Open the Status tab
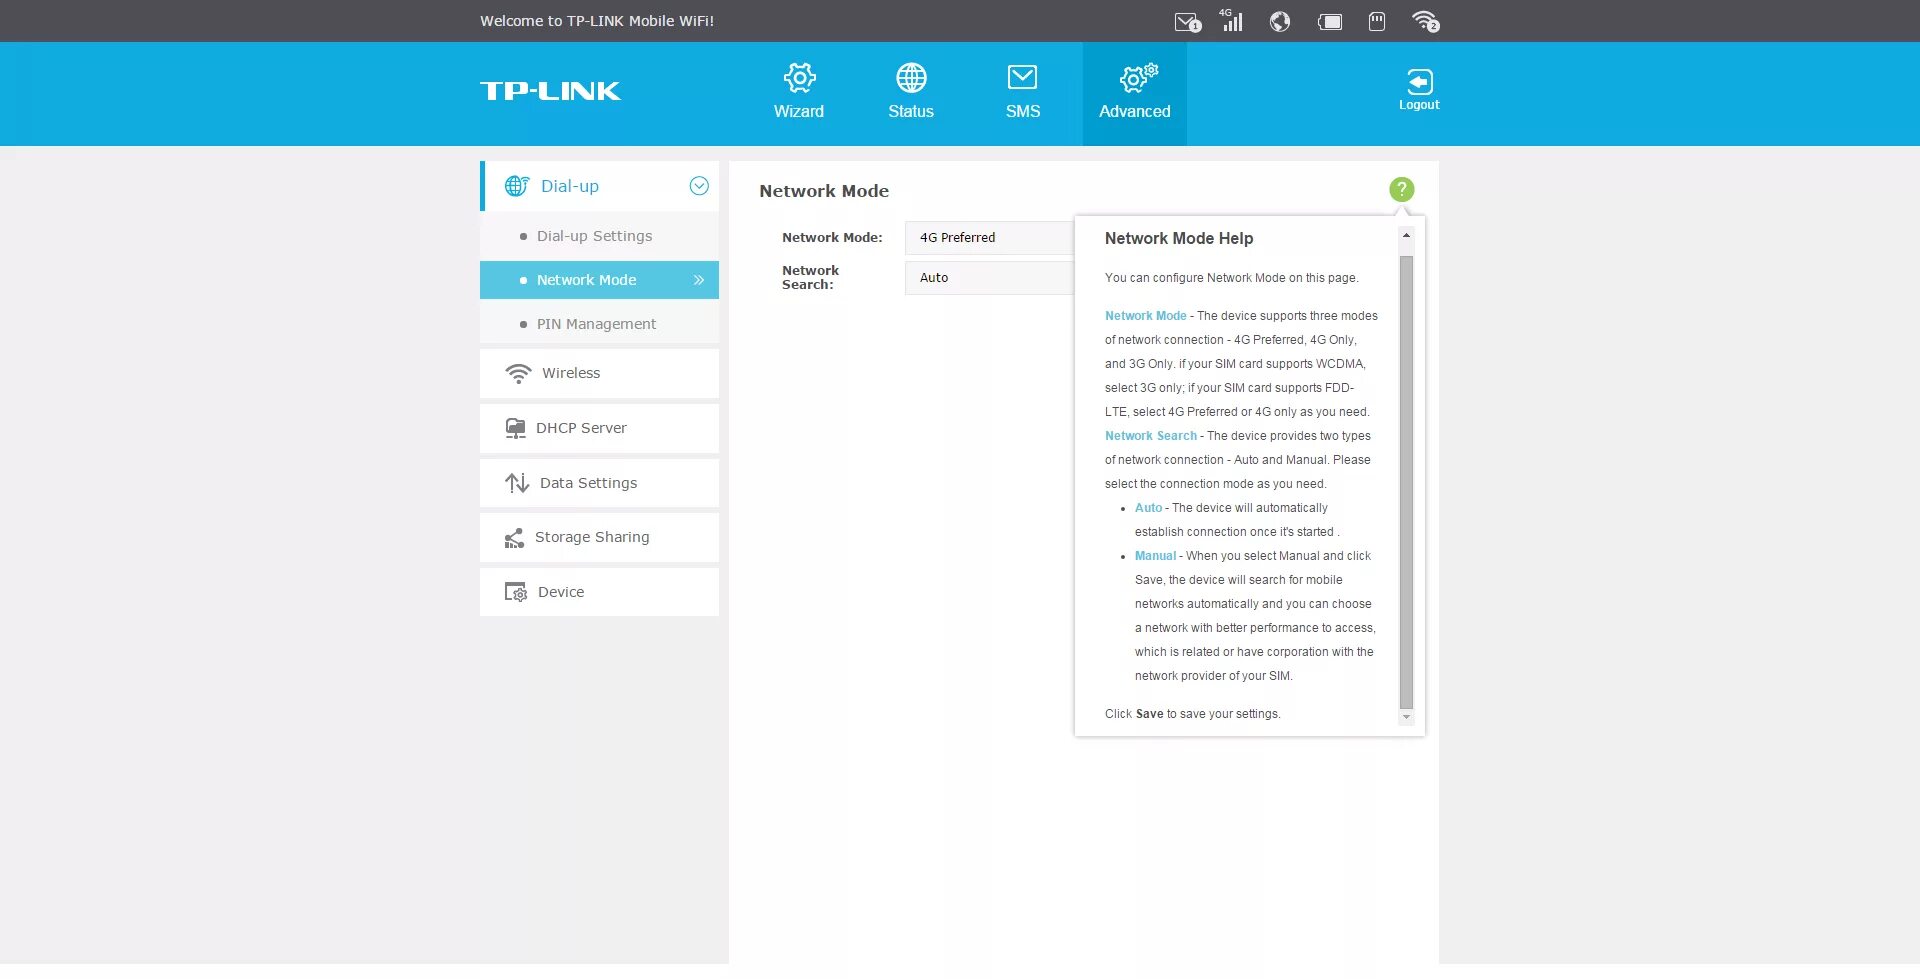The image size is (1920, 979). tap(911, 92)
